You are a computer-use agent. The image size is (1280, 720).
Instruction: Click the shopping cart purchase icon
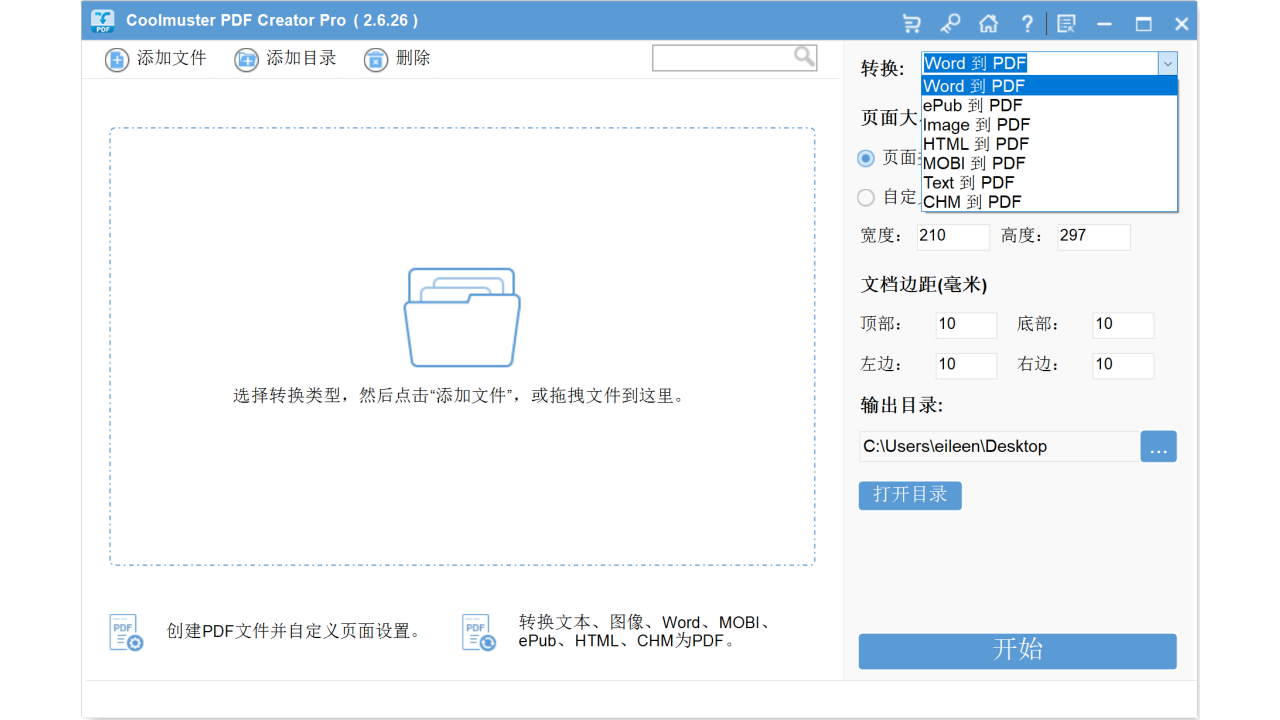pyautogui.click(x=910, y=22)
